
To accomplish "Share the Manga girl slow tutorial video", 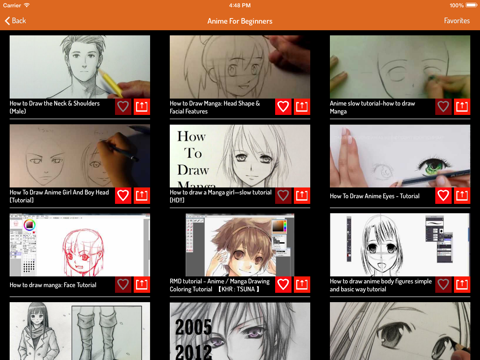I will (302, 196).
